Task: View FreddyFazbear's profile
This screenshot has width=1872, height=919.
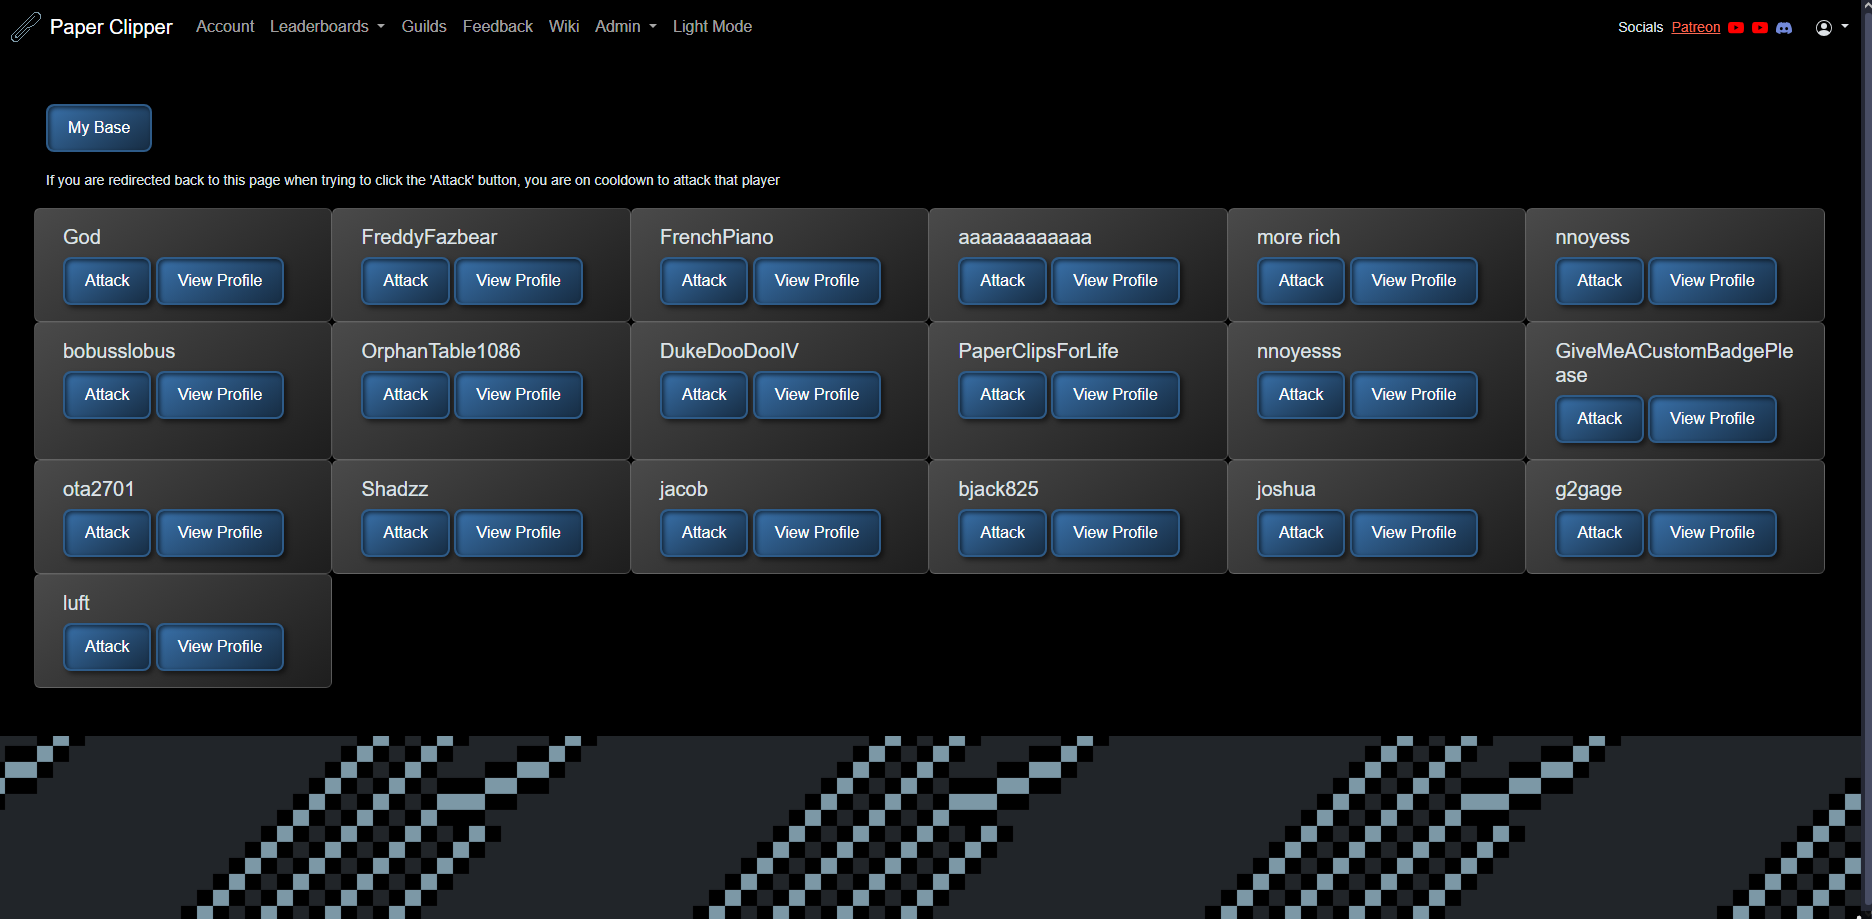Action: pyautogui.click(x=518, y=281)
